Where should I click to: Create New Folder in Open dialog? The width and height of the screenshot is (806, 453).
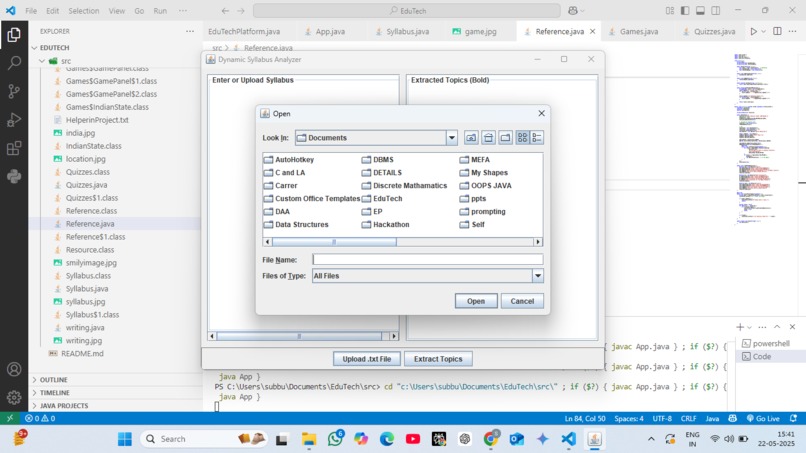point(505,137)
